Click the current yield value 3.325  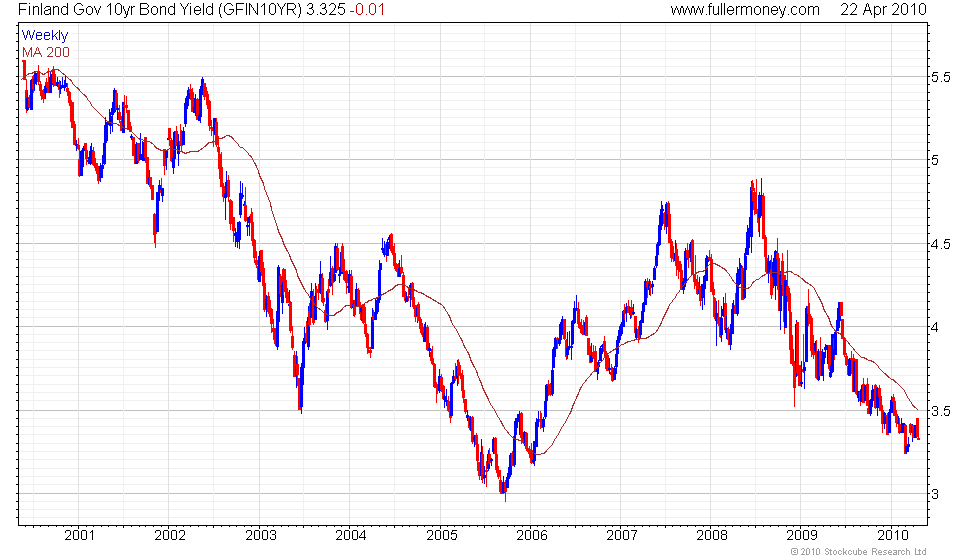pyautogui.click(x=325, y=10)
